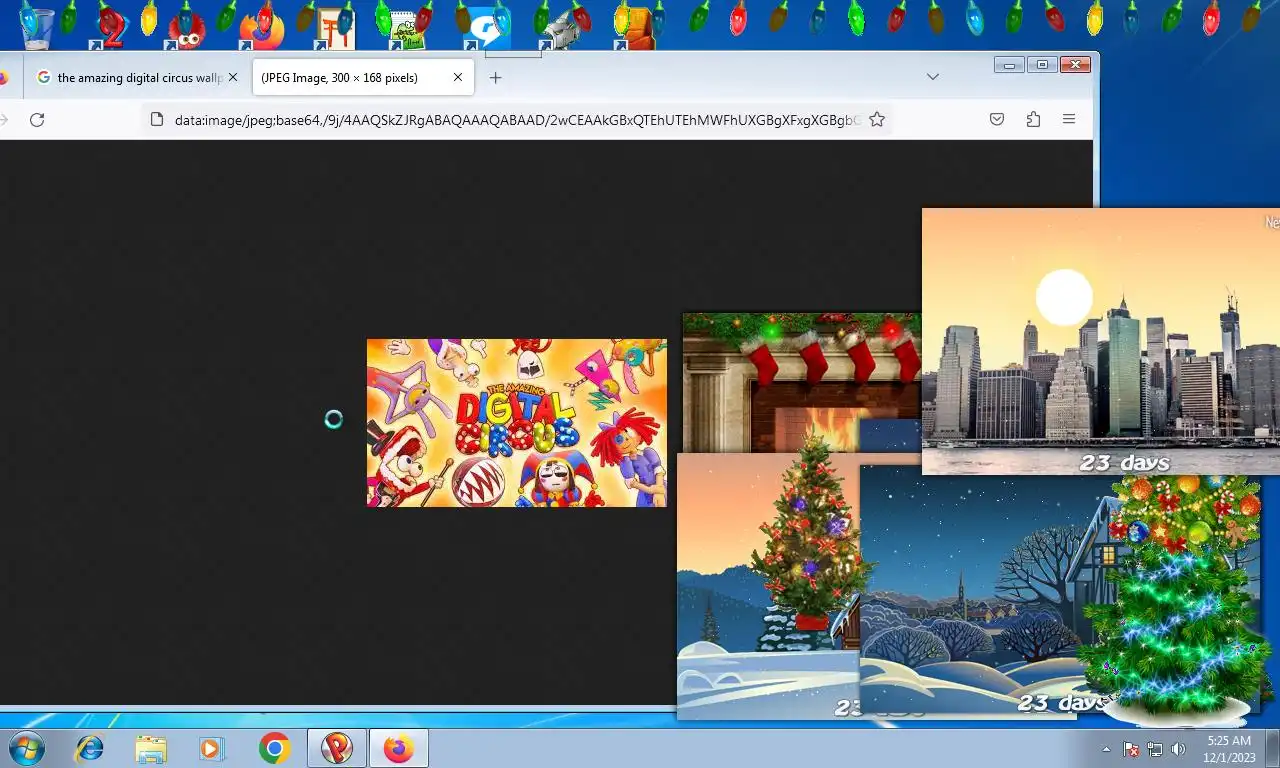Viewport: 1280px width, 768px height.
Task: Open Windows Explorer folder taskbar icon
Action: click(151, 748)
